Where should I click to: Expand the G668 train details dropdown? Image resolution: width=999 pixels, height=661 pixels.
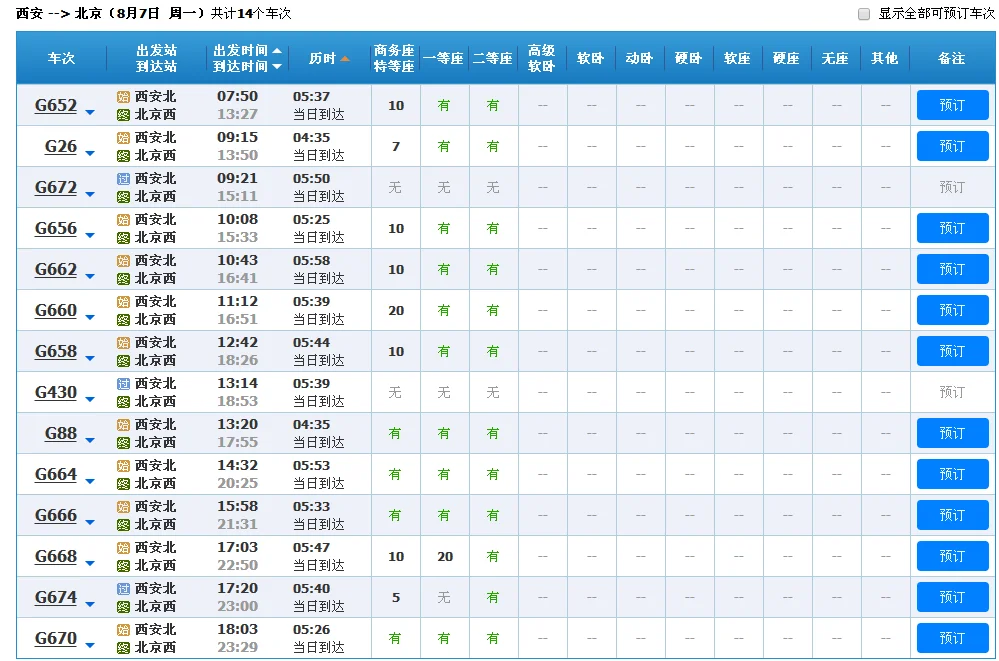tap(89, 561)
